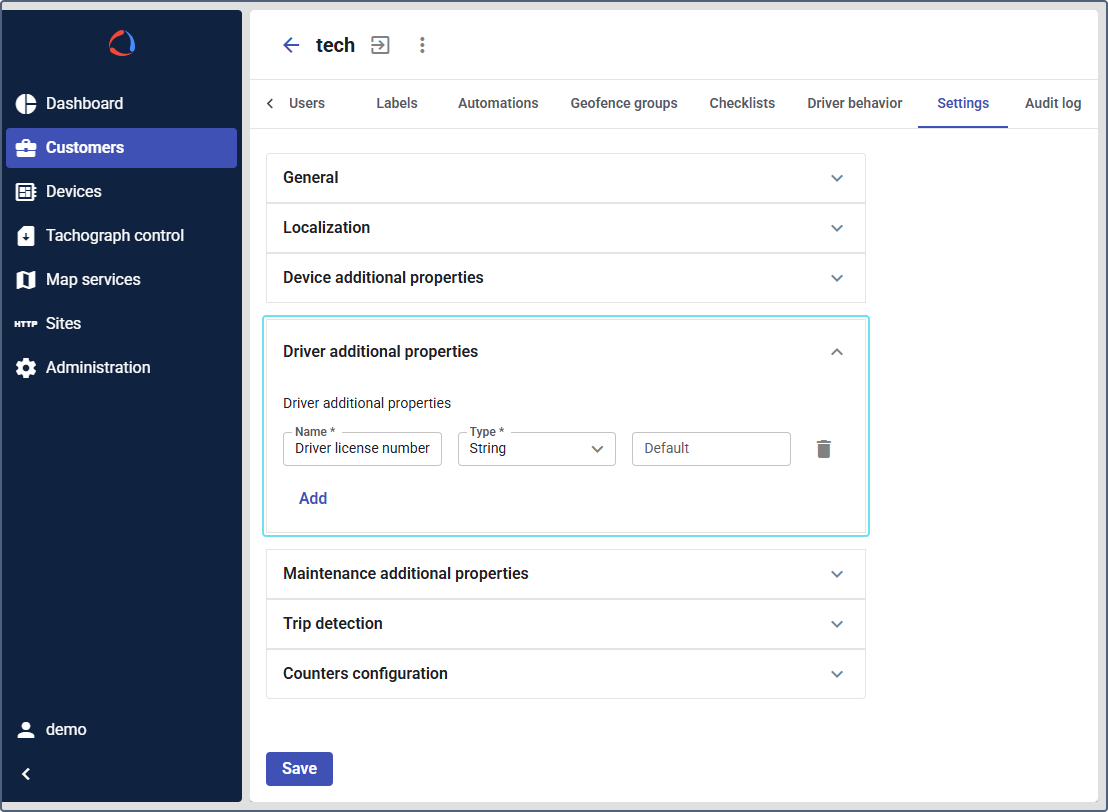This screenshot has width=1108, height=812.
Task: Open Tachograph control section
Action: pyautogui.click(x=114, y=235)
